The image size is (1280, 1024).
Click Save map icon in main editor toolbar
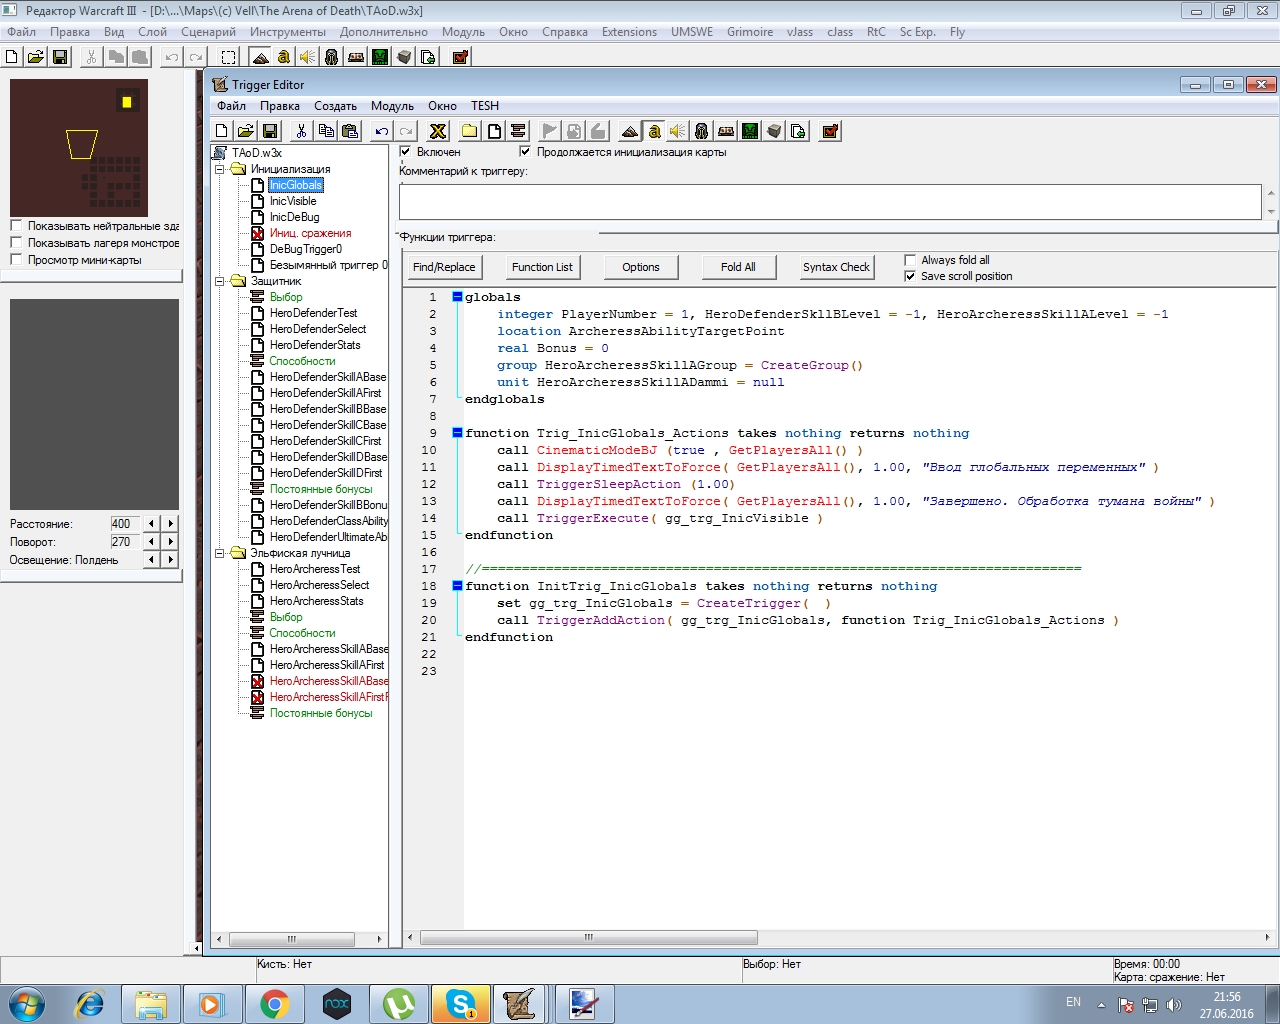click(60, 57)
